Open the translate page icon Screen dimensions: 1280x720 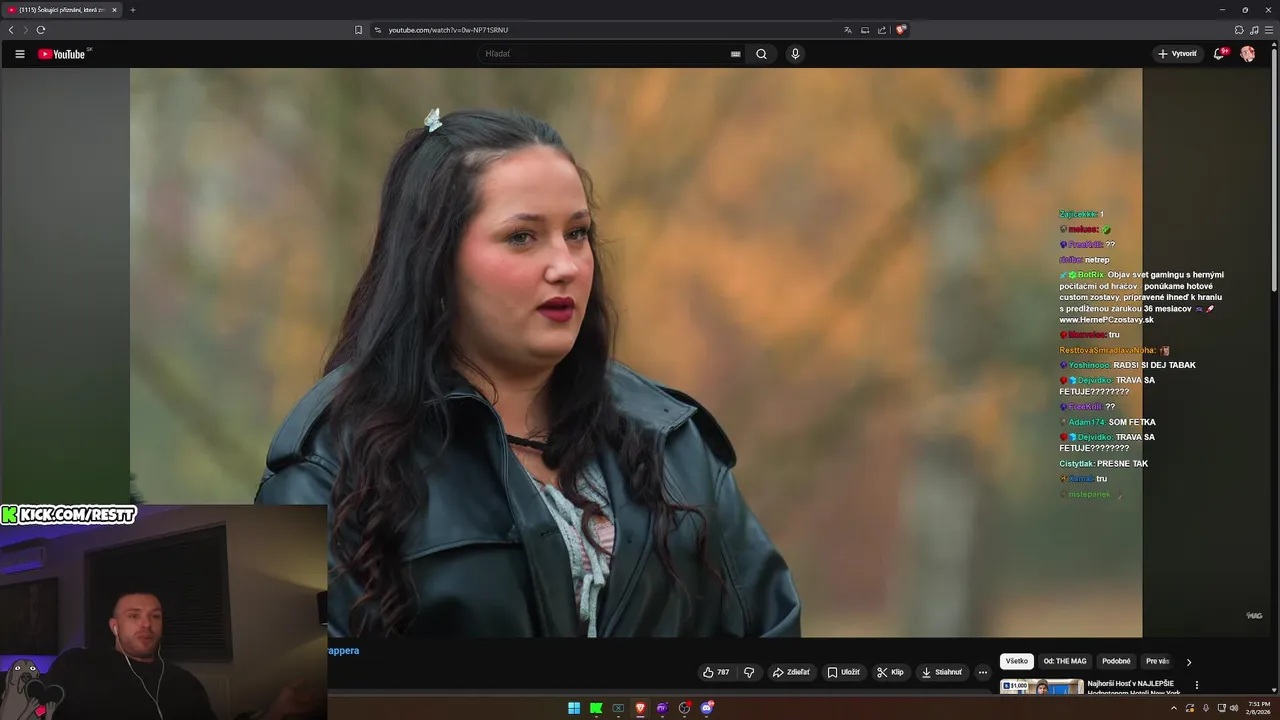tap(848, 30)
